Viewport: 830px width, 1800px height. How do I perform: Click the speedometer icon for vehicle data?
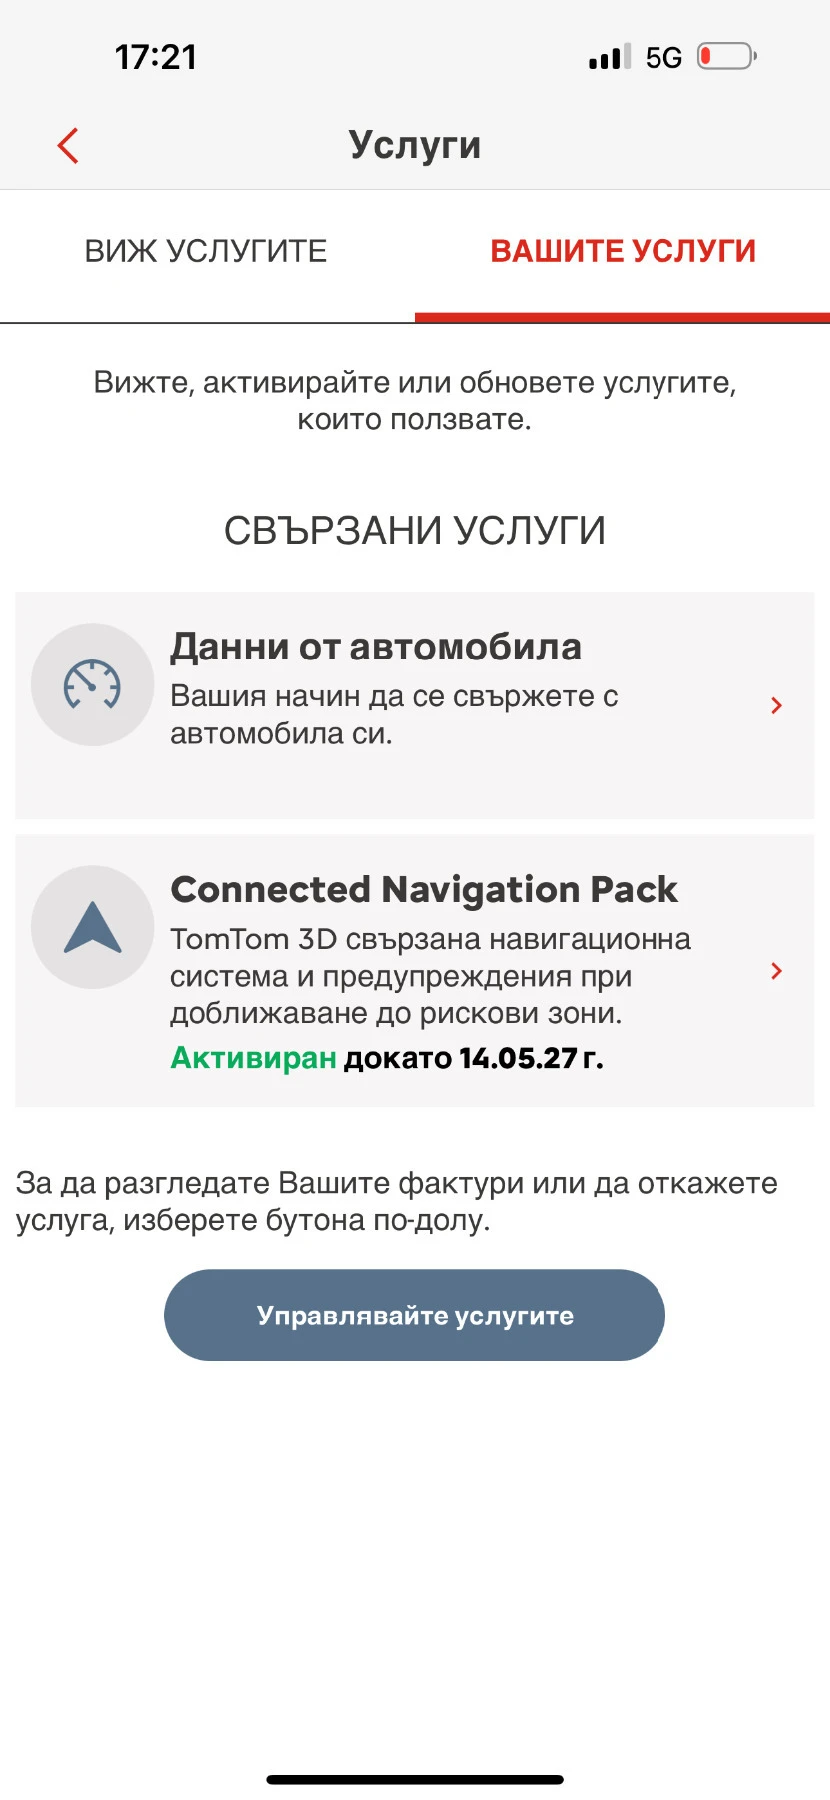point(92,685)
